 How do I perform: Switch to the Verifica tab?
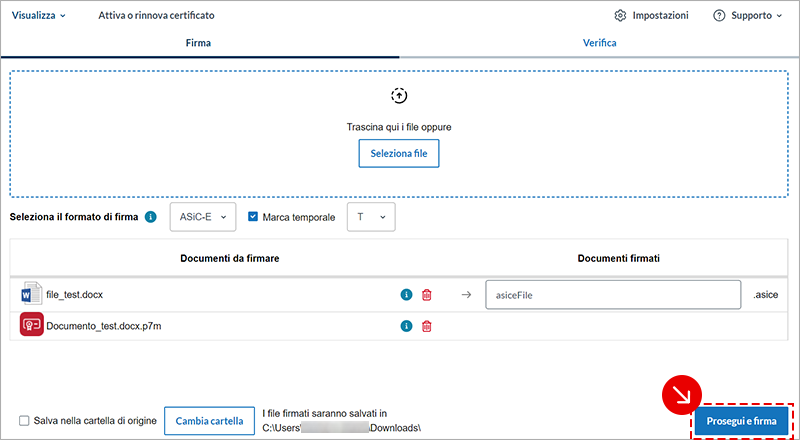coord(599,43)
